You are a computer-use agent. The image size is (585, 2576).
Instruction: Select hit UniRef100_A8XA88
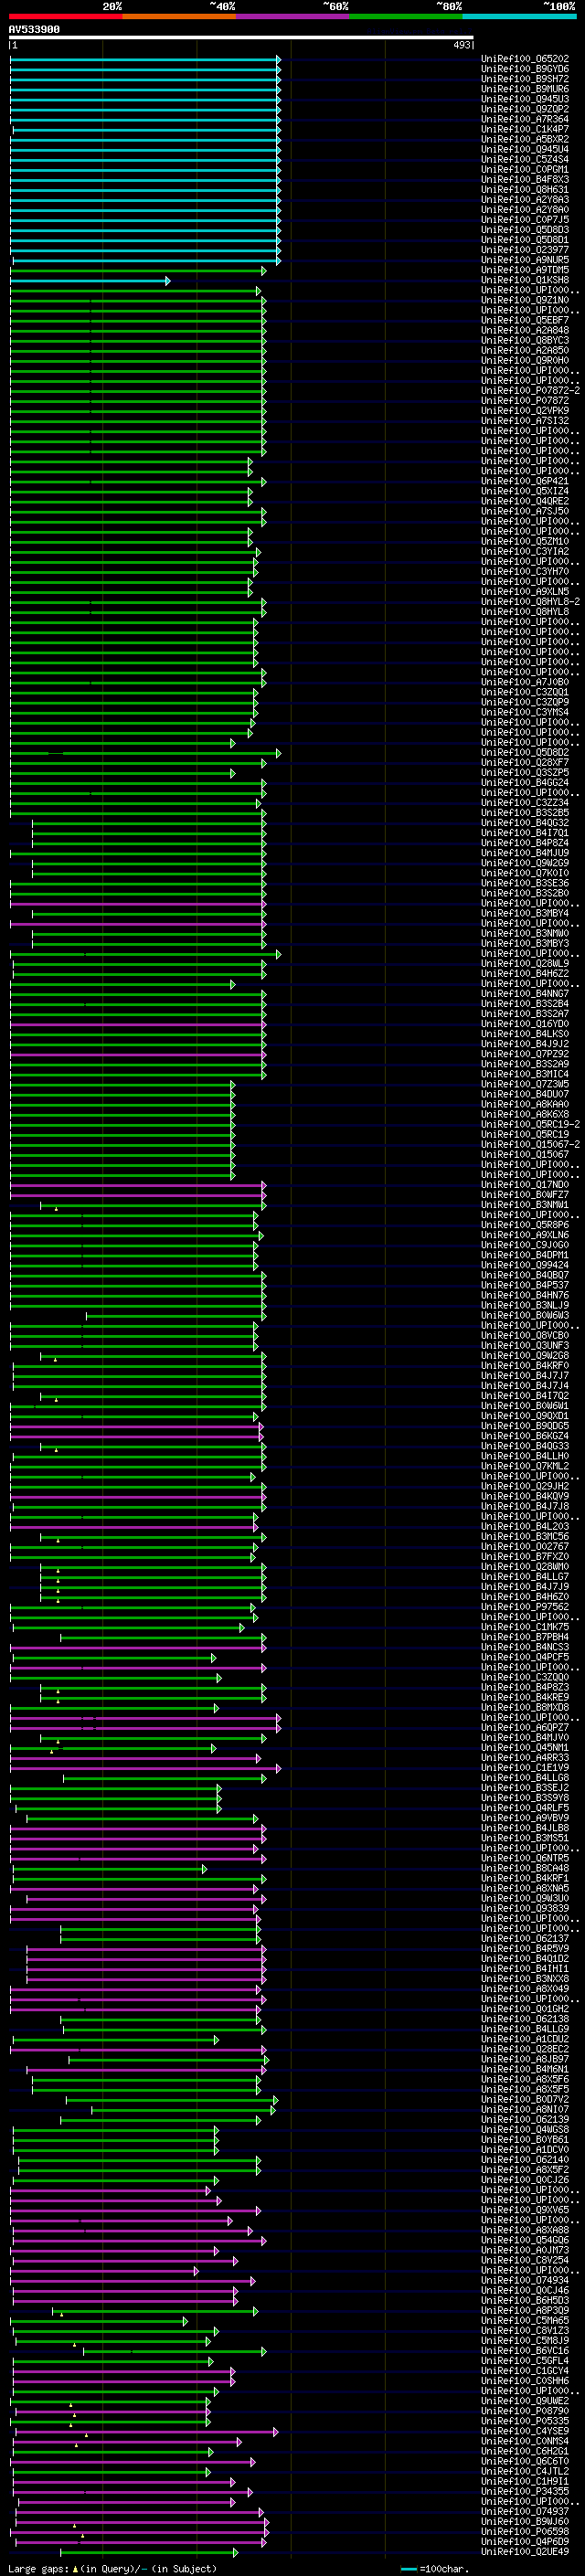tap(525, 2230)
